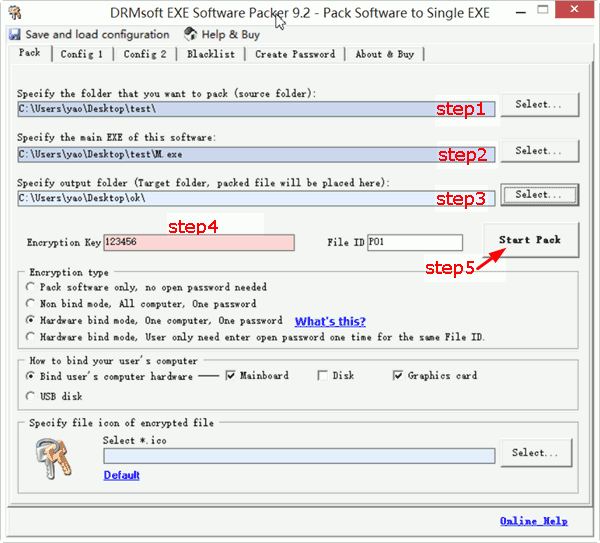The height and width of the screenshot is (543, 600).
Task: Minimize the DRMsoft window
Action: point(520,12)
